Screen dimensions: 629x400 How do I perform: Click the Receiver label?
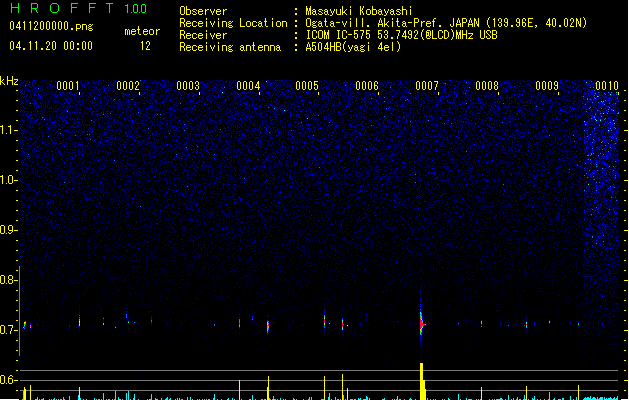(203, 35)
